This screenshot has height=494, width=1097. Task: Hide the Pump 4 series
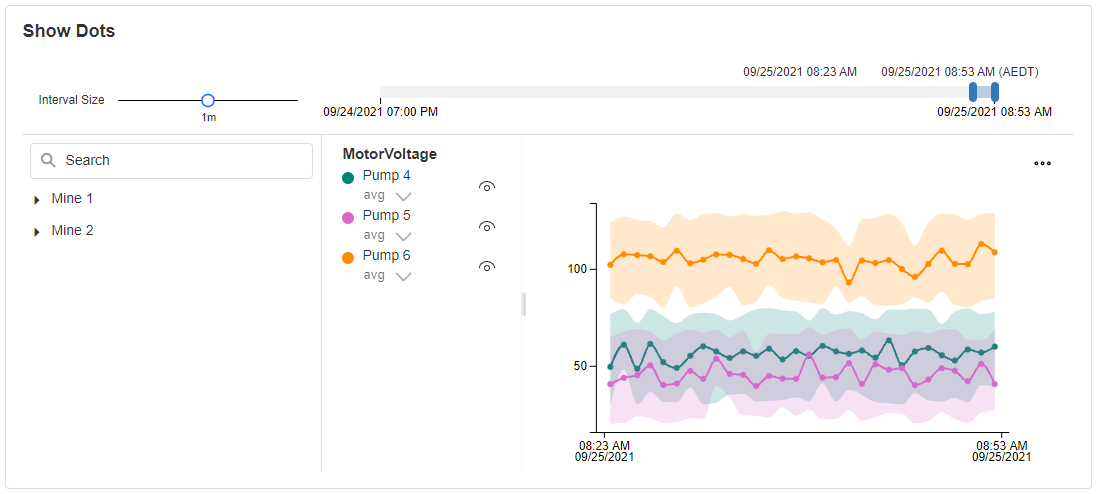(x=487, y=186)
